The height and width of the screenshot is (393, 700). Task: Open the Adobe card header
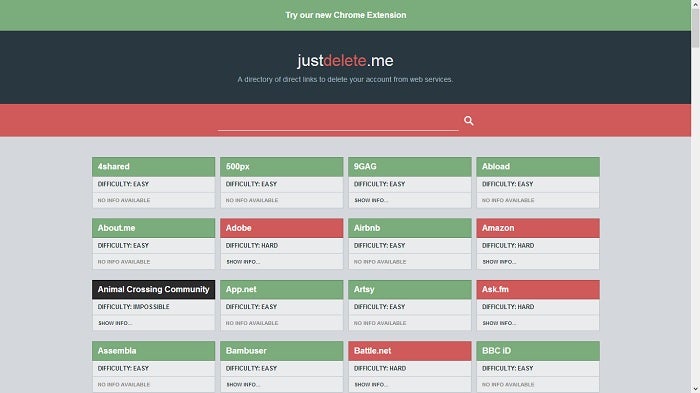click(x=282, y=228)
